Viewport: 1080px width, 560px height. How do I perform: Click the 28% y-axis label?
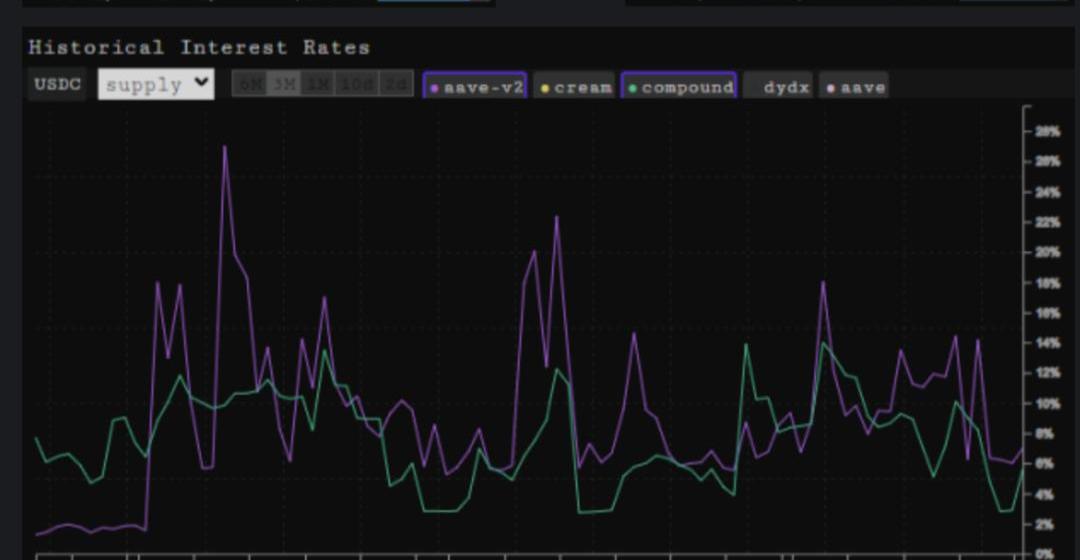click(x=1047, y=131)
